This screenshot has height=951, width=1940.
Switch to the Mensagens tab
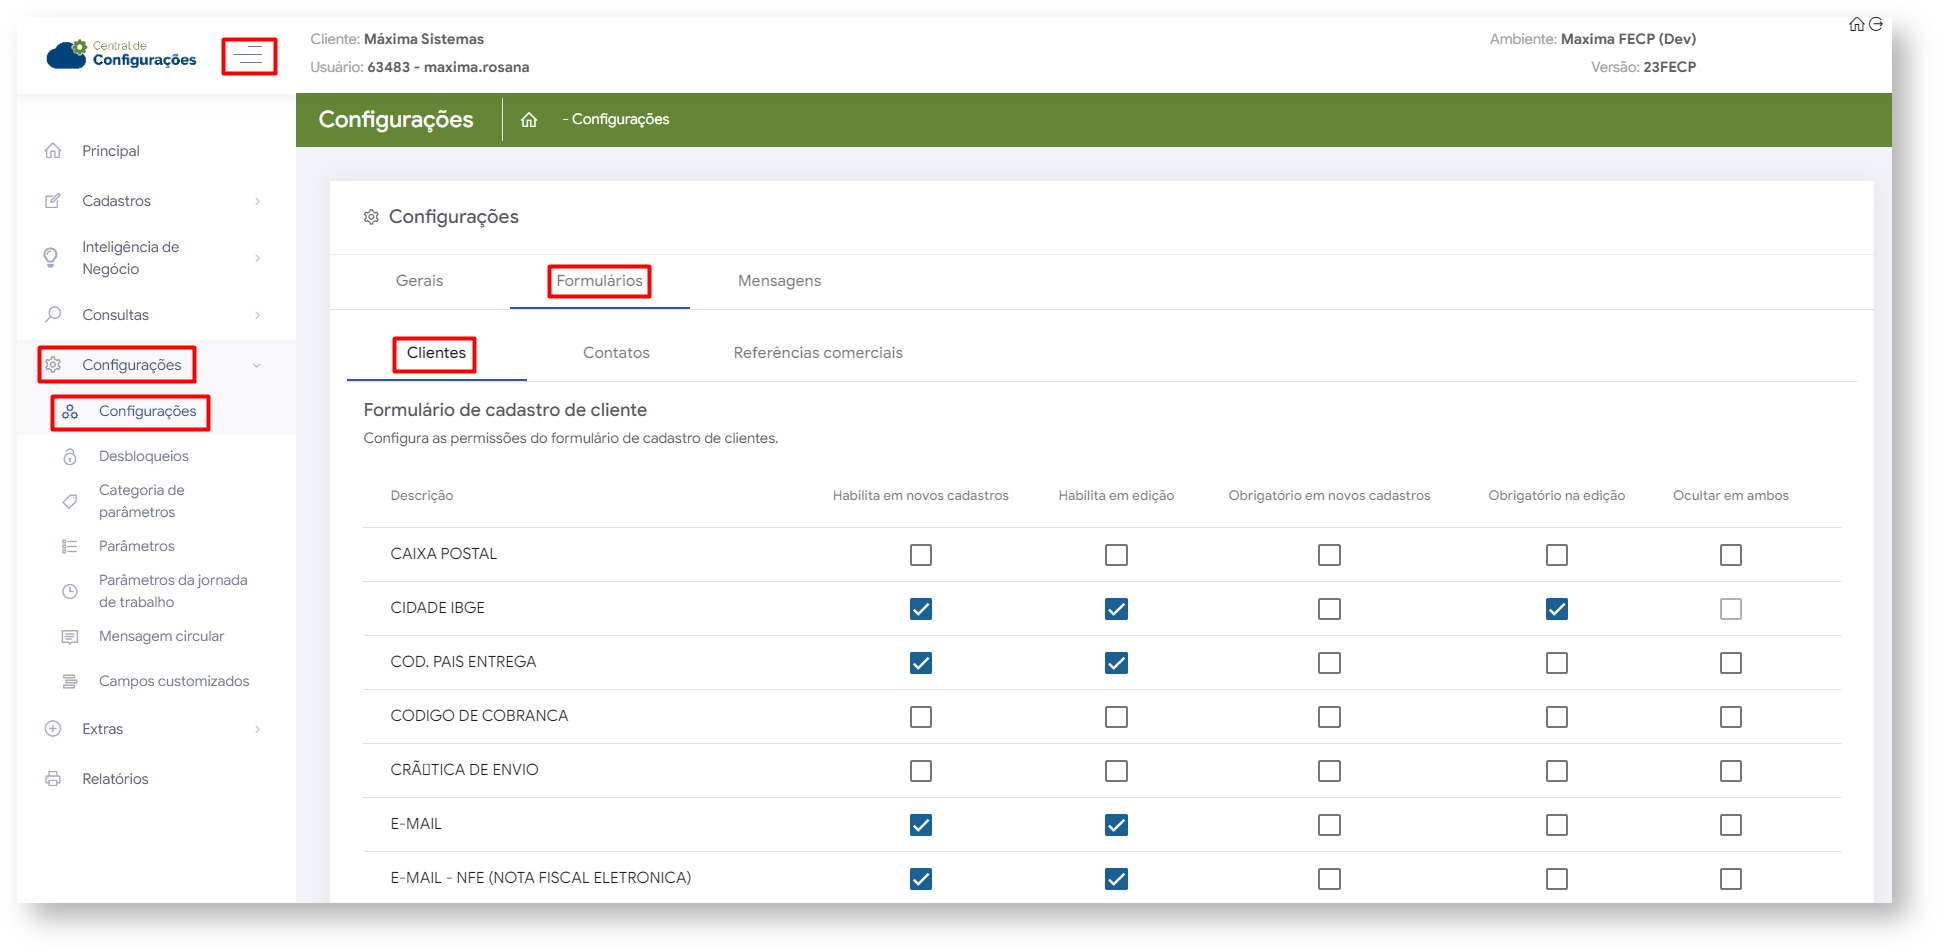(779, 281)
